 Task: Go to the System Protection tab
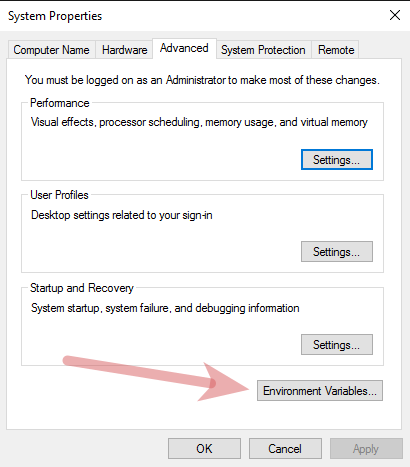[x=263, y=50]
